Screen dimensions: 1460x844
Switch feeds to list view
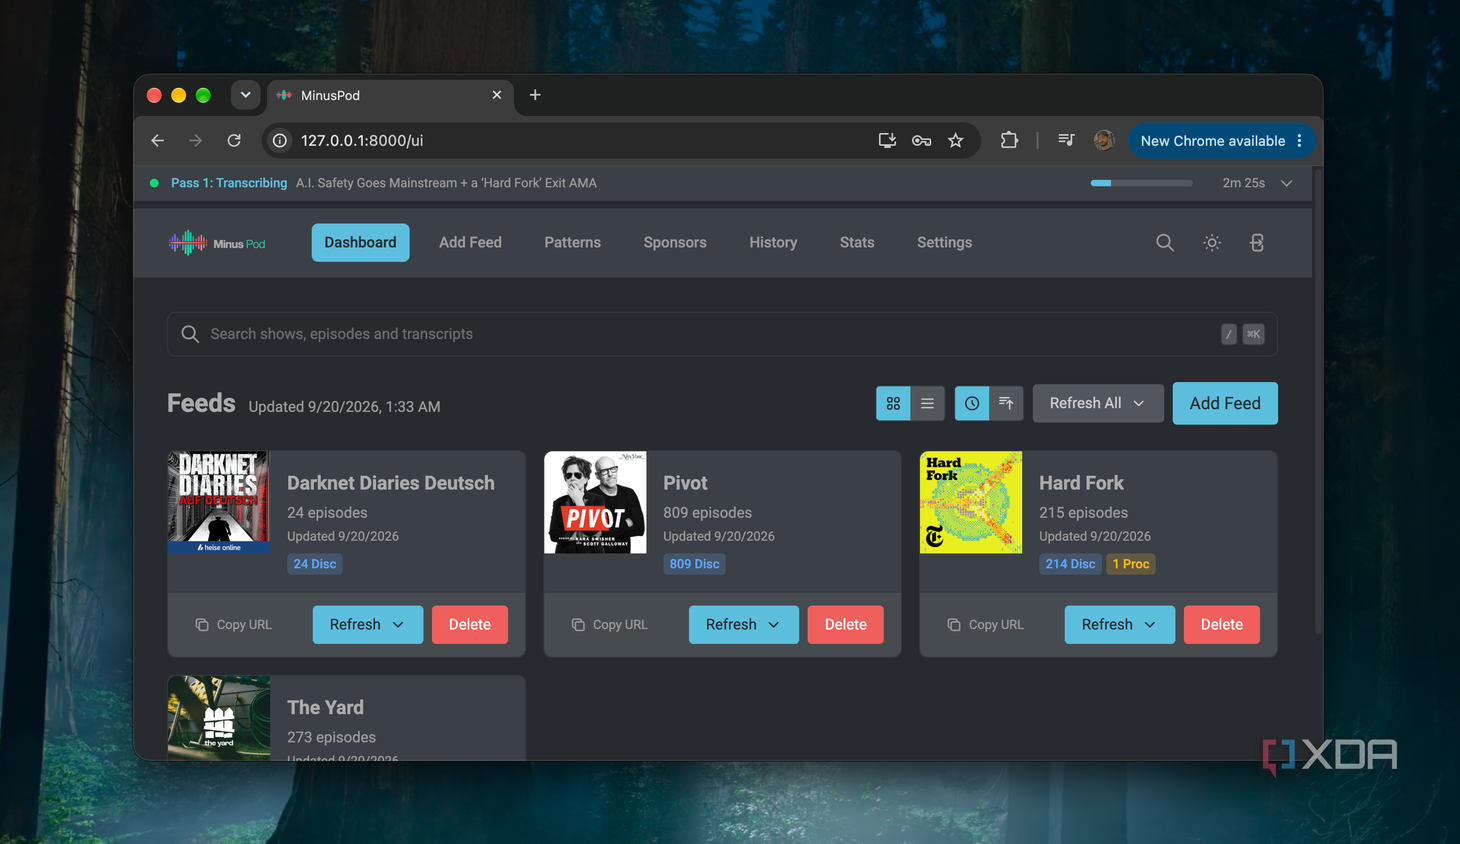[927, 403]
